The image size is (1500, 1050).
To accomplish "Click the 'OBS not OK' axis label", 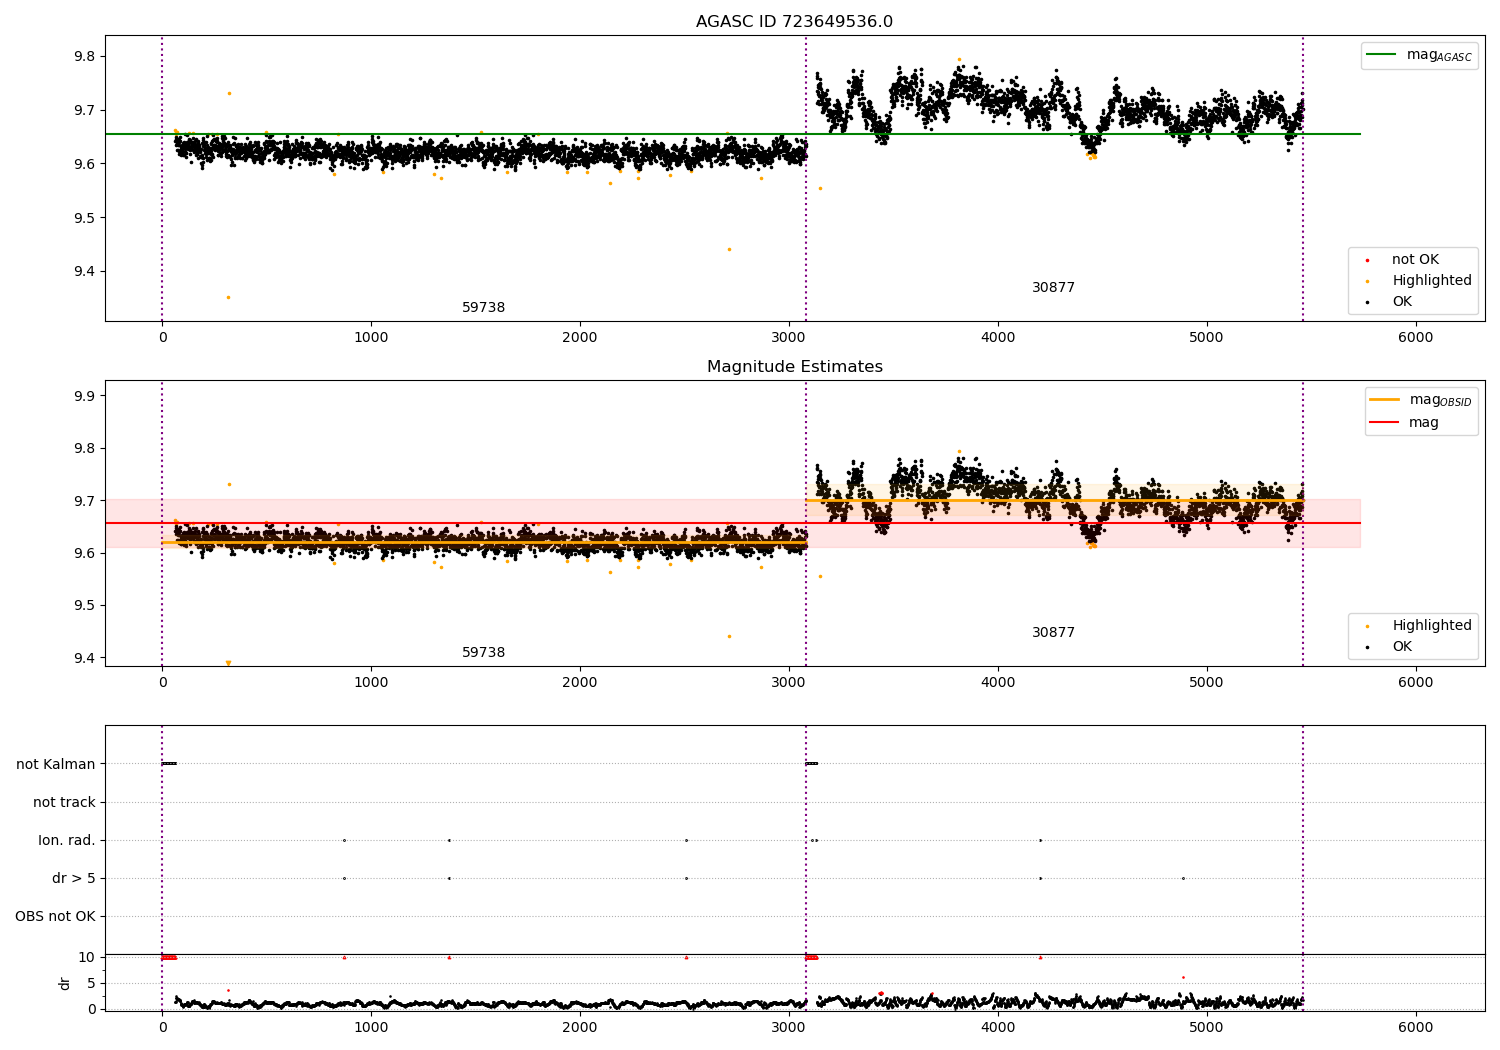I will [x=55, y=917].
